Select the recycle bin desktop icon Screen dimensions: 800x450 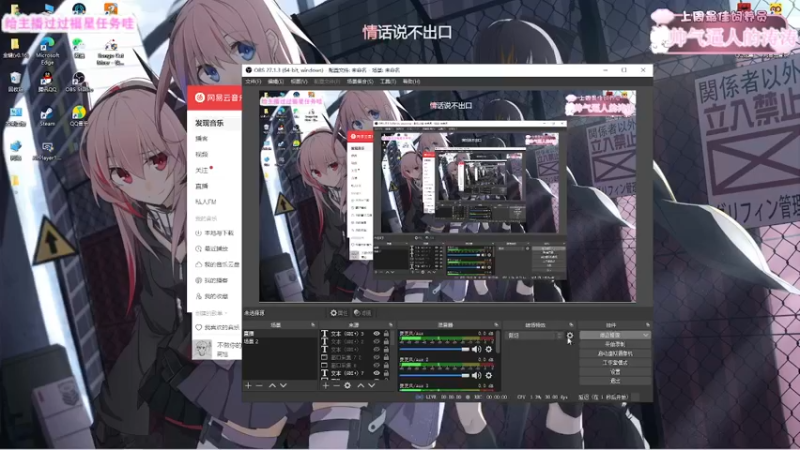(15, 82)
